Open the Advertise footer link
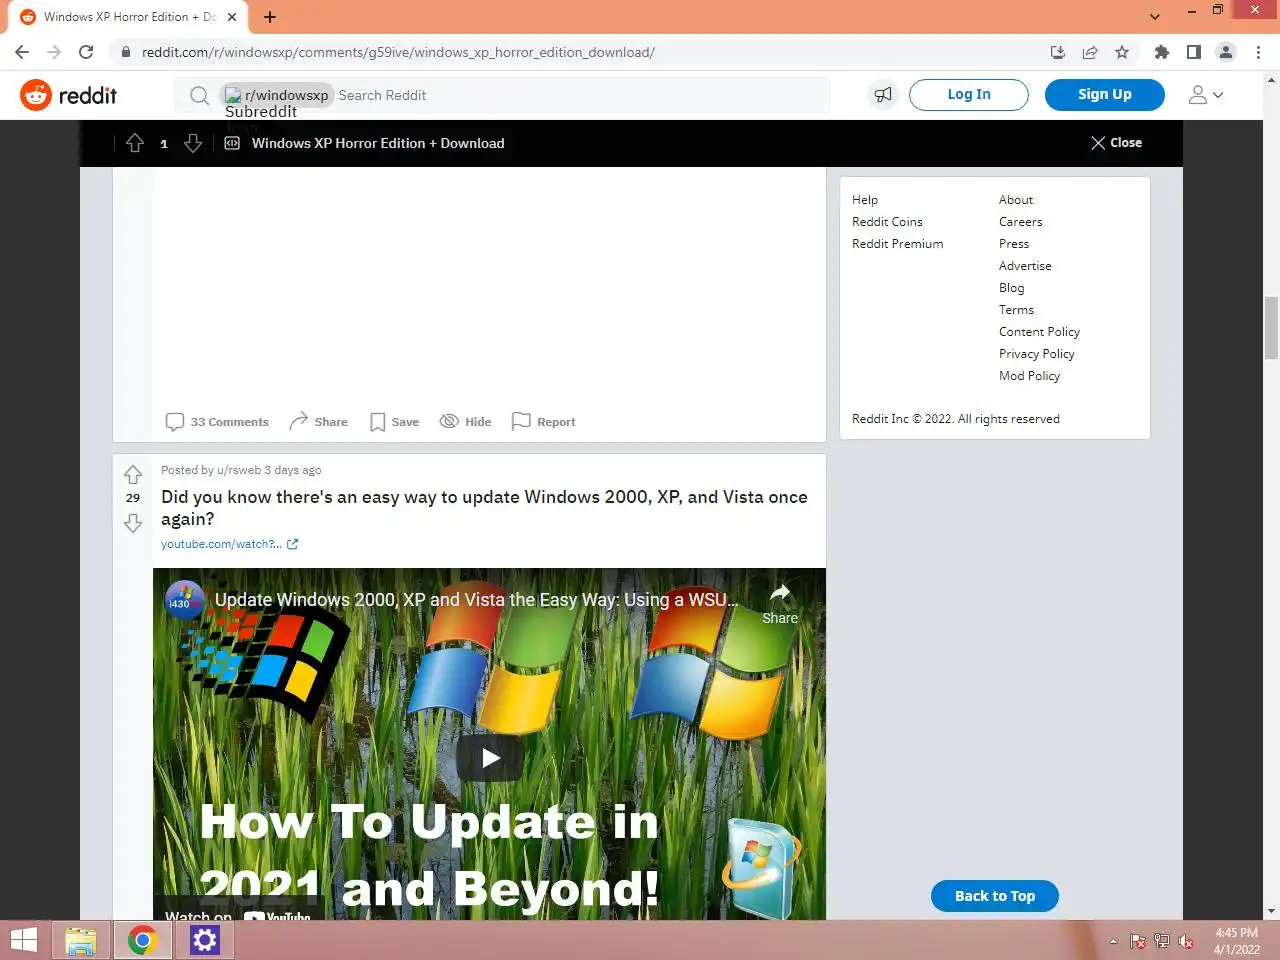Image resolution: width=1280 pixels, height=960 pixels. tap(1025, 266)
